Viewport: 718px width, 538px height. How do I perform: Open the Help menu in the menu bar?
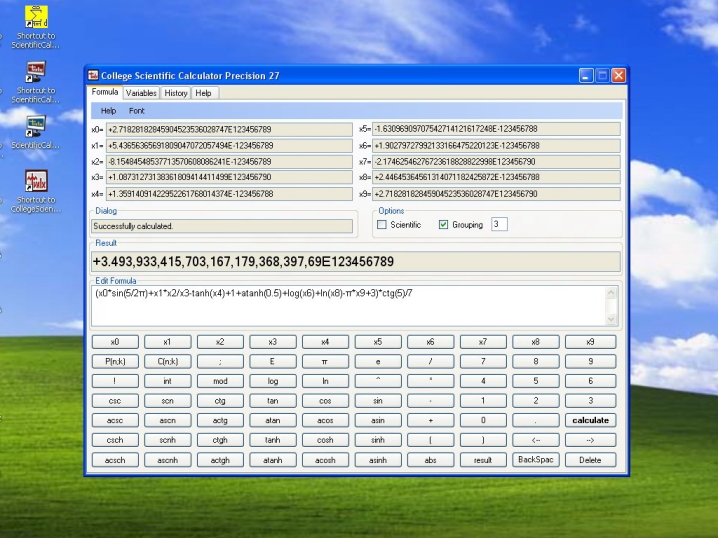108,110
